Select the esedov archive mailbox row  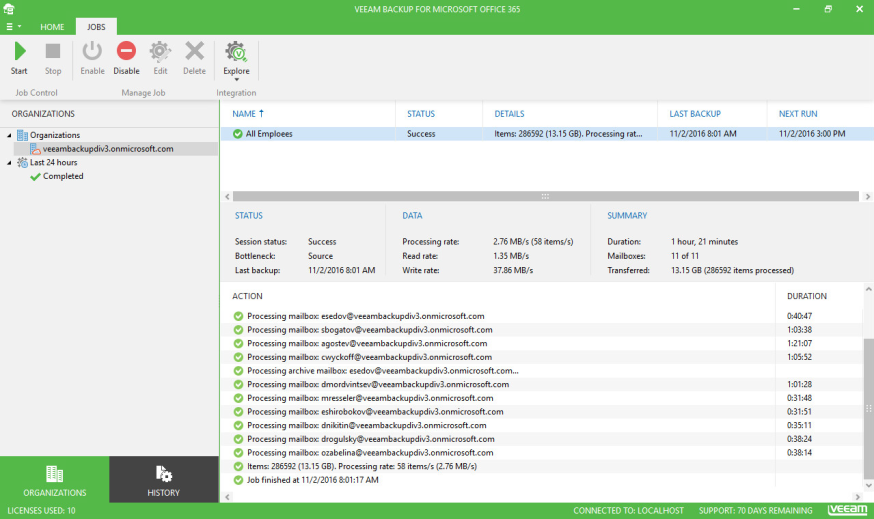tap(541, 371)
